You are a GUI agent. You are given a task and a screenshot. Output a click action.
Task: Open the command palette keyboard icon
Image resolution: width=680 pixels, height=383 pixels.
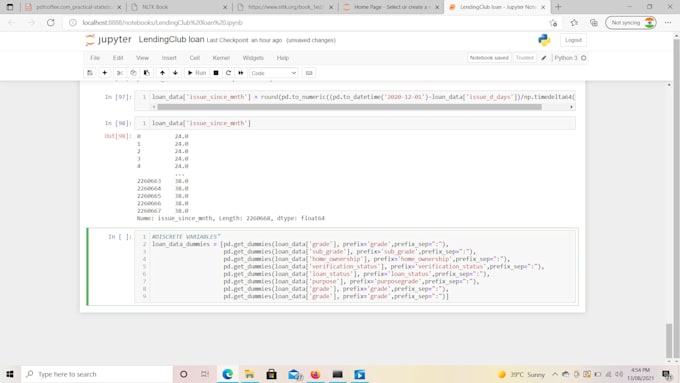[309, 73]
